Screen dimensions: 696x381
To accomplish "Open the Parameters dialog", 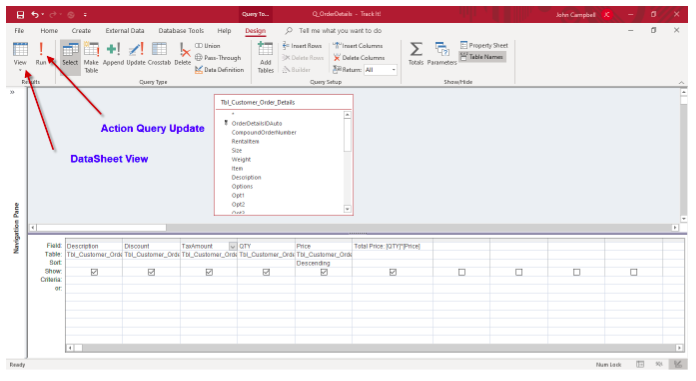I will click(442, 54).
